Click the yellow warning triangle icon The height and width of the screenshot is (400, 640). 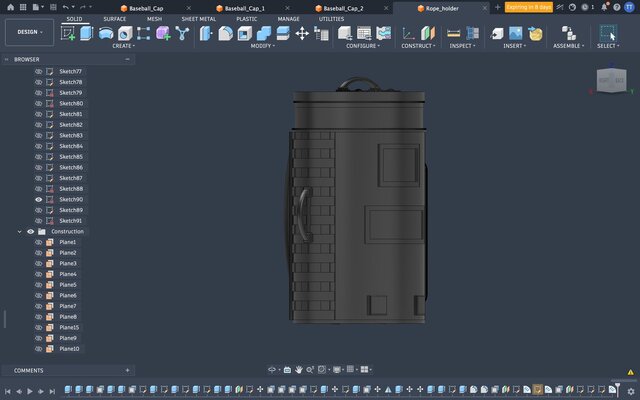(x=631, y=372)
